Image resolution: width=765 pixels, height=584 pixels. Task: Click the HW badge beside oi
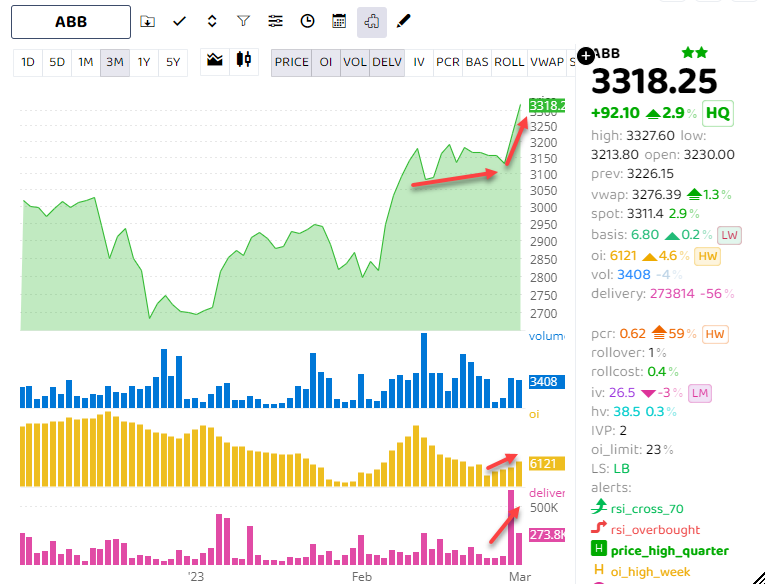[x=708, y=256]
